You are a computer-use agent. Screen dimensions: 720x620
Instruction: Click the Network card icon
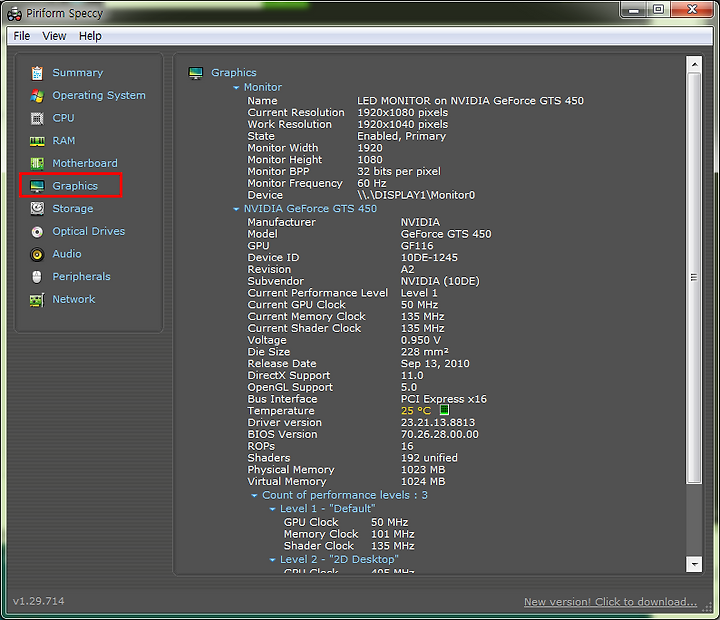tap(37, 299)
